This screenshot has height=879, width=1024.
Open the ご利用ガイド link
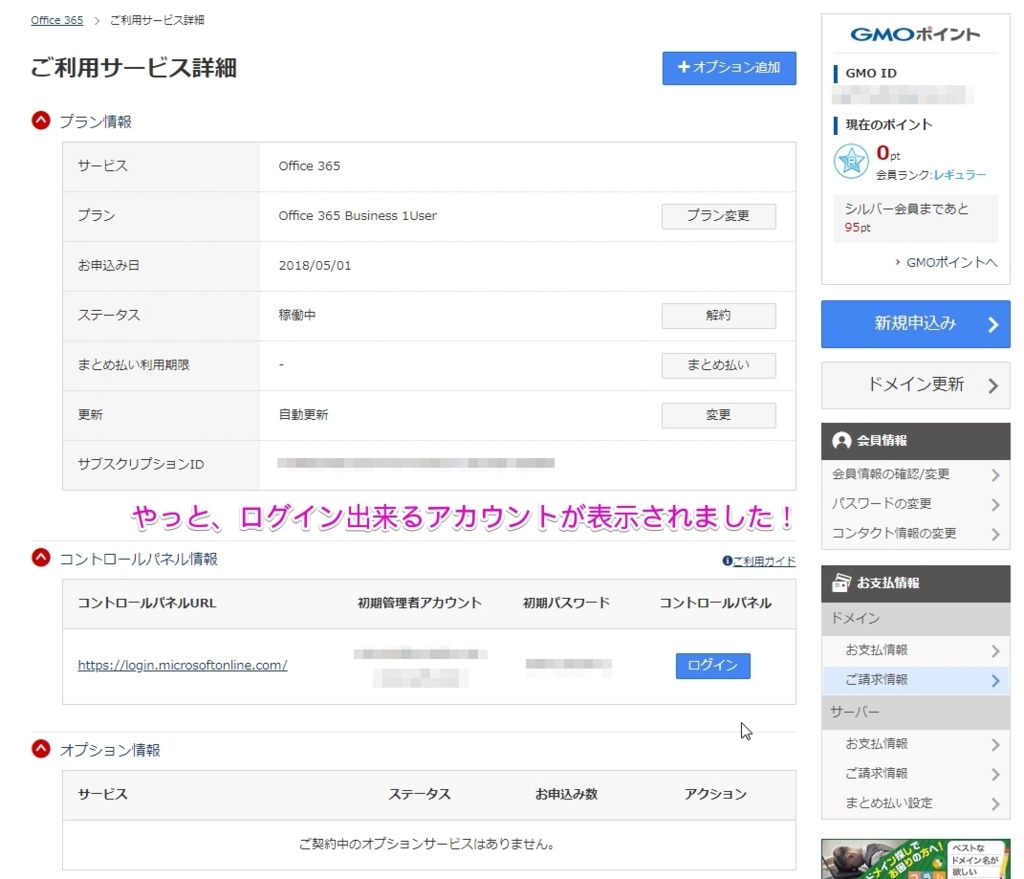coord(764,561)
